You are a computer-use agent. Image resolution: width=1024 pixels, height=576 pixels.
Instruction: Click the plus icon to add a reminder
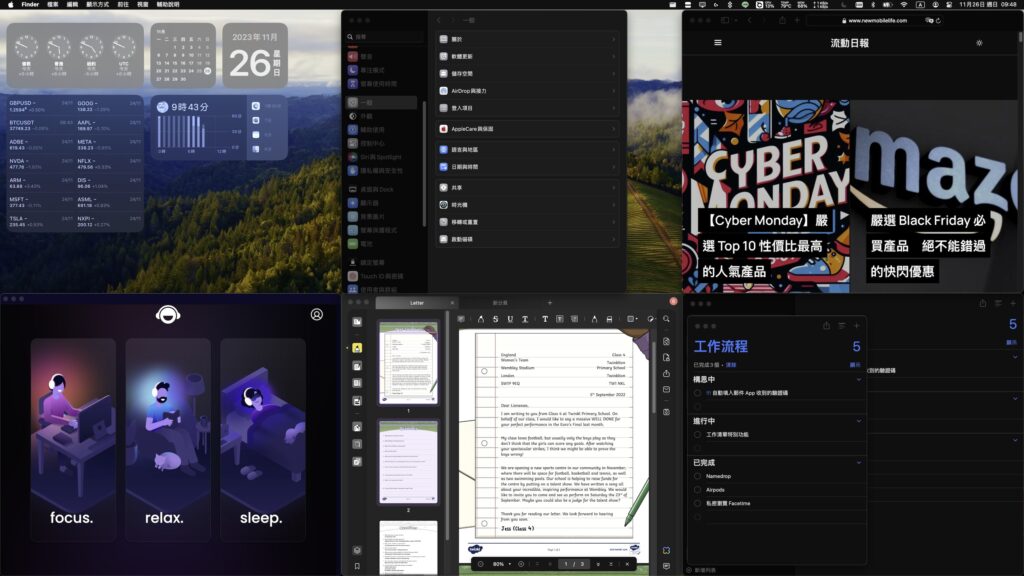pyautogui.click(x=856, y=326)
